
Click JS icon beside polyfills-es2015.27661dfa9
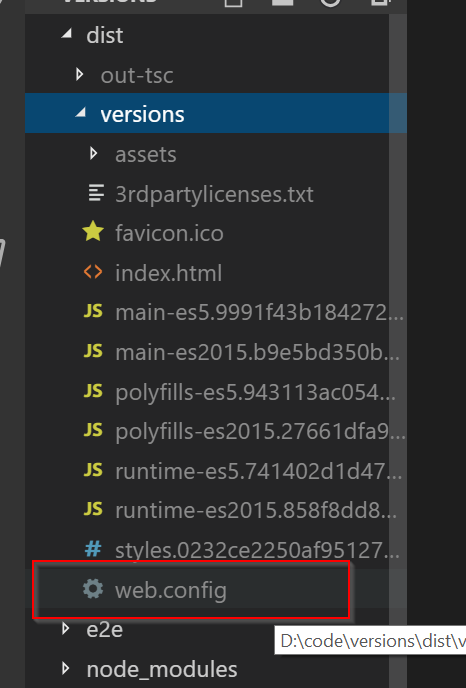click(x=93, y=430)
